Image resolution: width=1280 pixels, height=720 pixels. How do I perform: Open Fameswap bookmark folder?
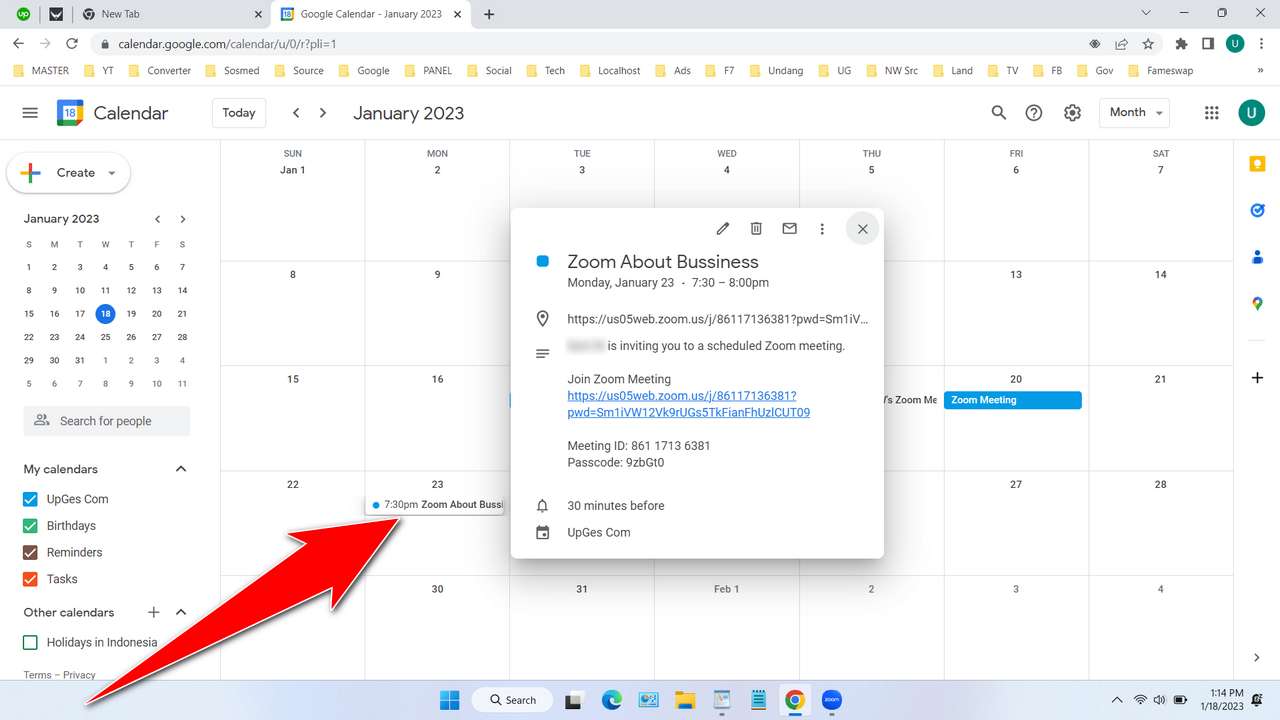tap(1159, 71)
